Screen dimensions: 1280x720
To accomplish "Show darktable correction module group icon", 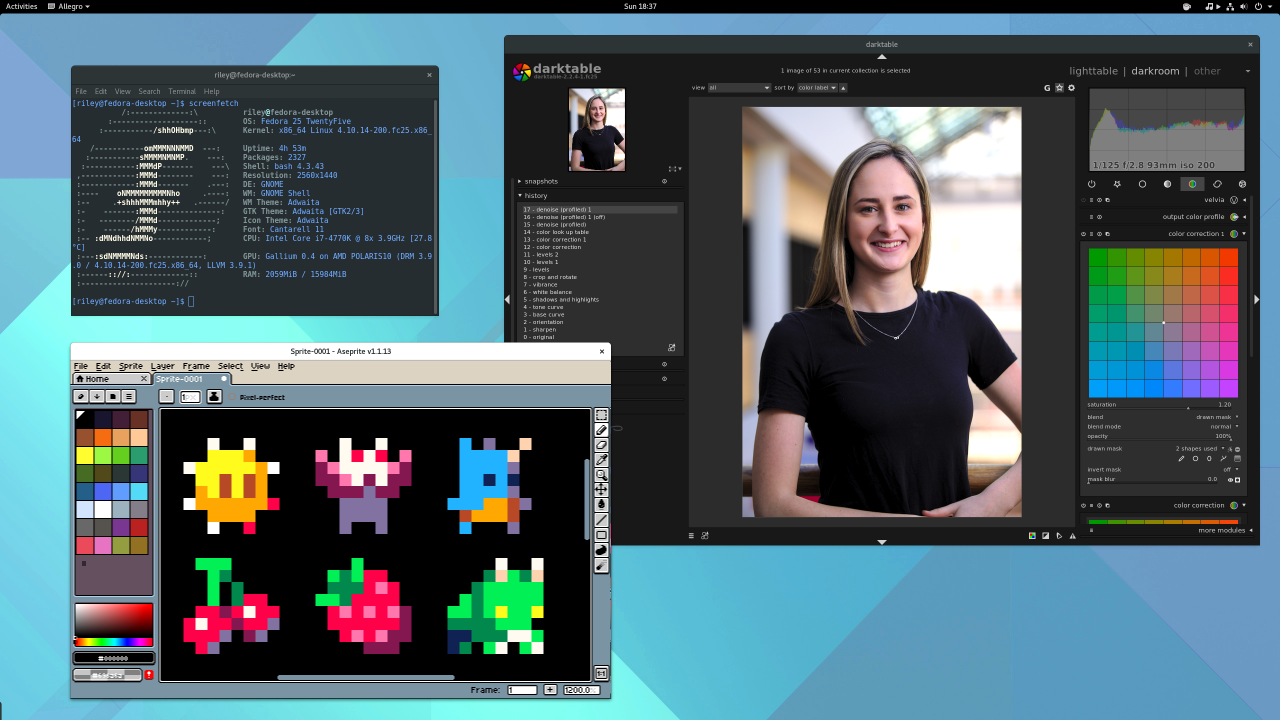I will [1217, 184].
